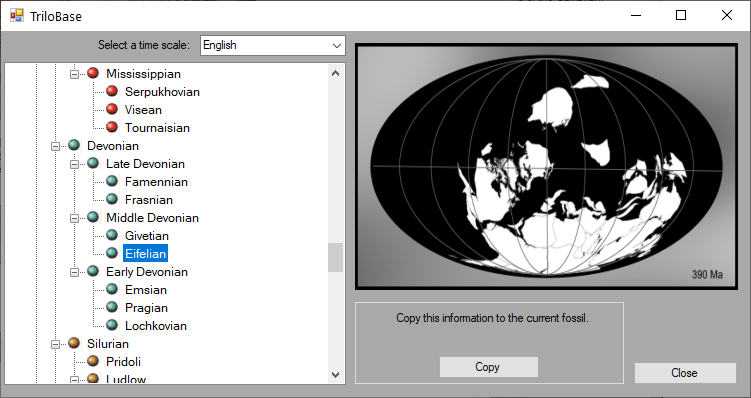
Task: Click the 'Select a time scale:' label
Action: pos(144,45)
